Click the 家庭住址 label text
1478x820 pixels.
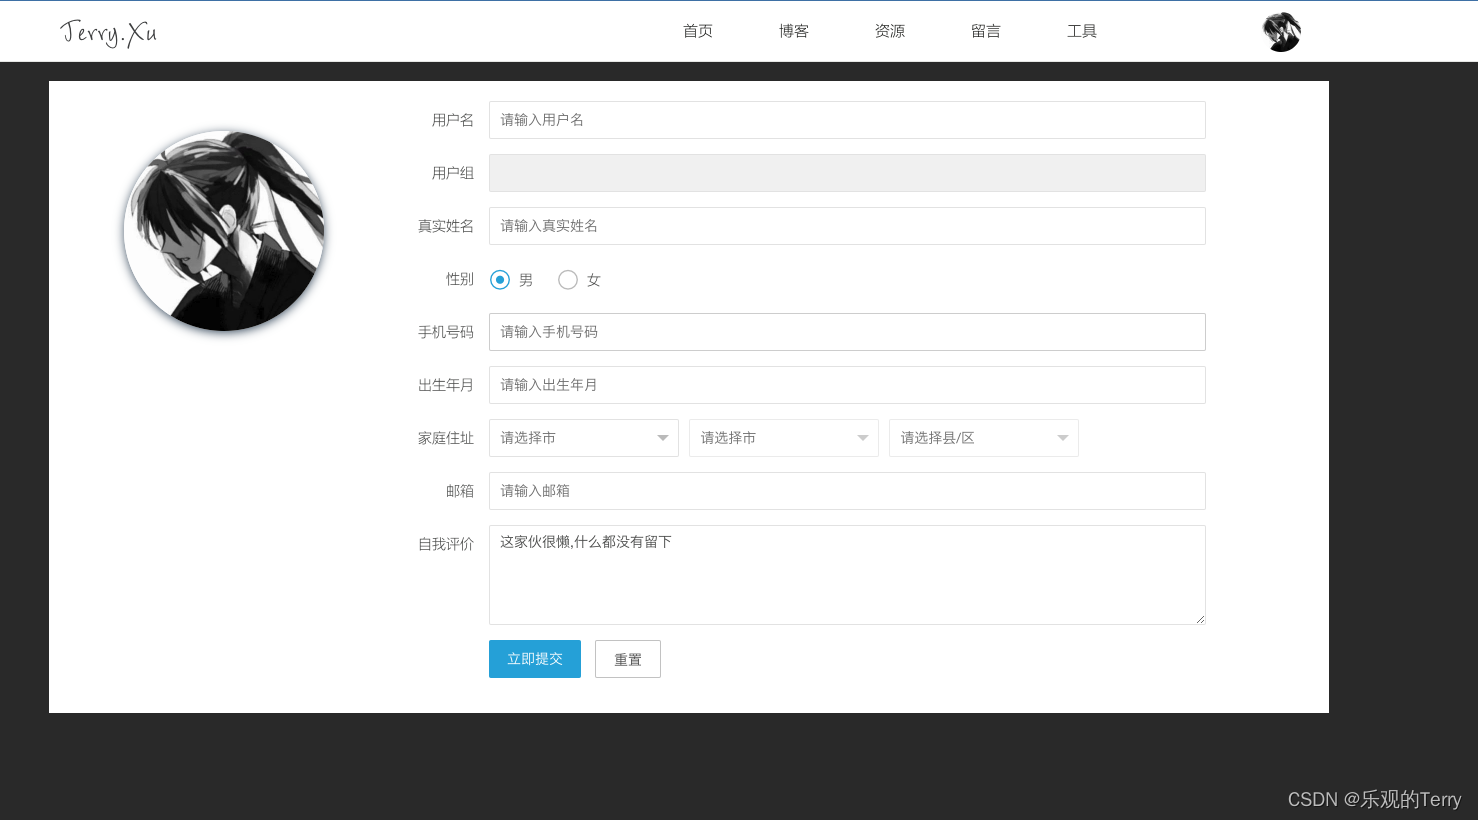(x=446, y=438)
